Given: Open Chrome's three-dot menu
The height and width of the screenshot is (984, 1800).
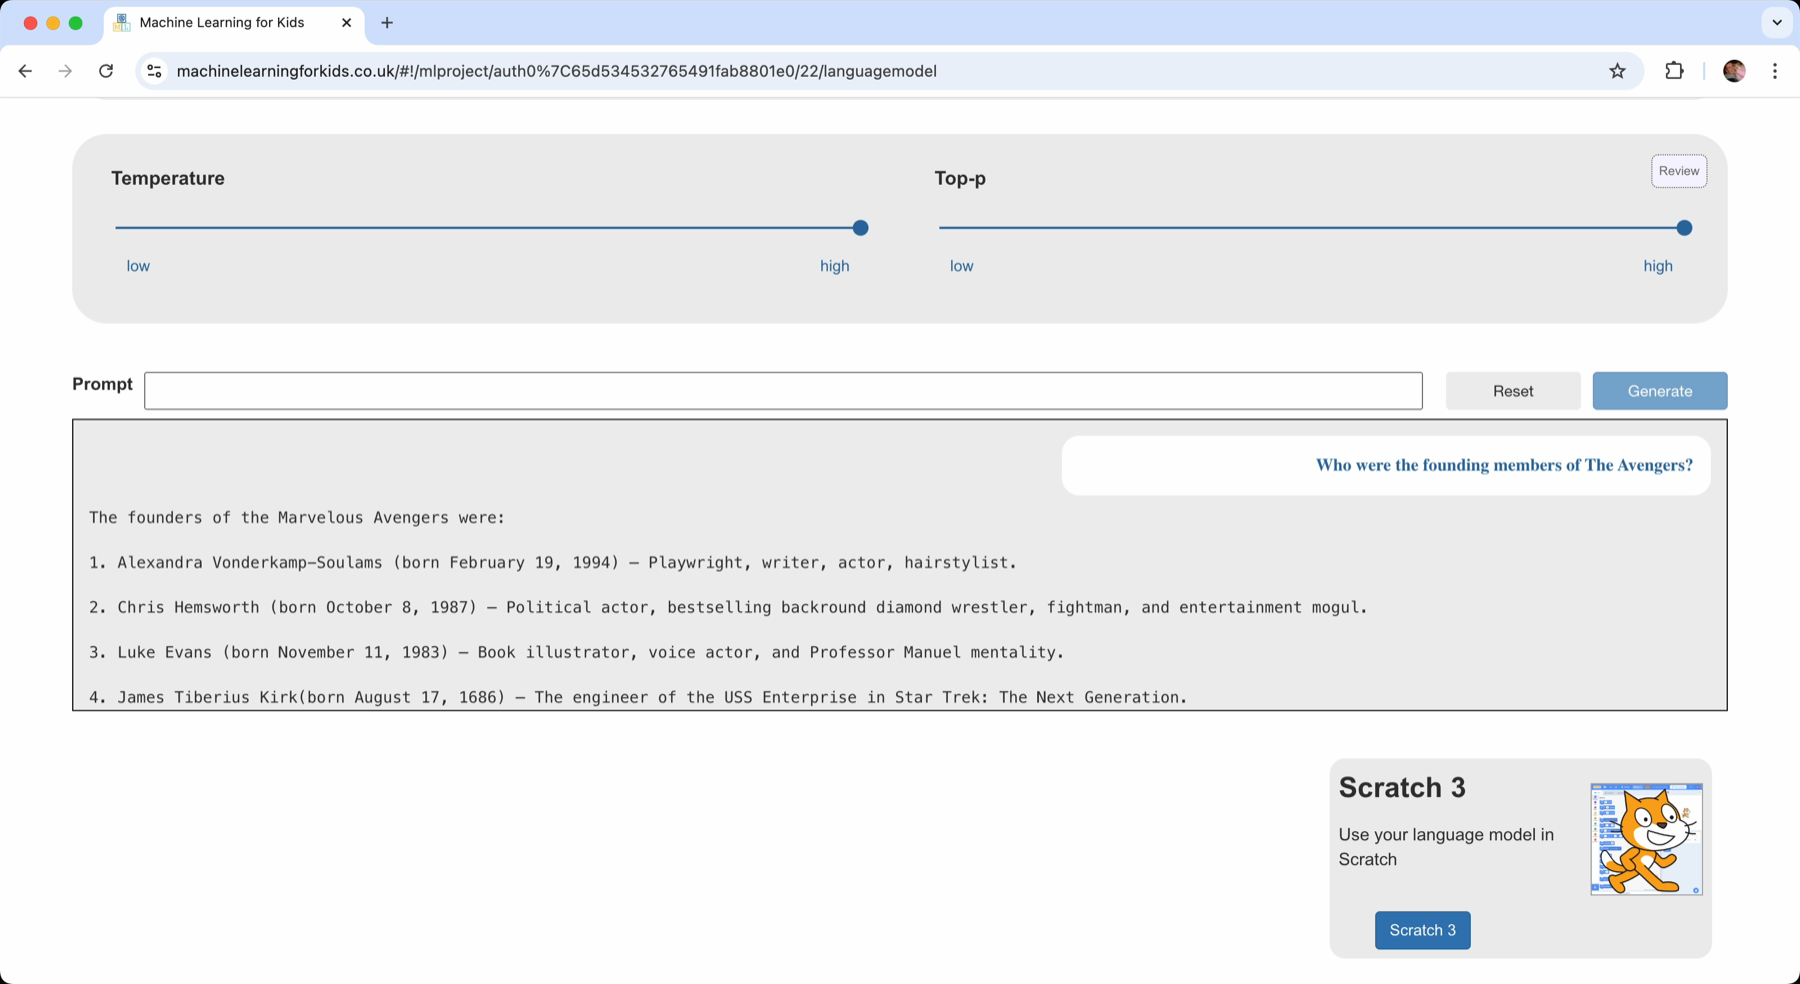Looking at the screenshot, I should point(1775,71).
